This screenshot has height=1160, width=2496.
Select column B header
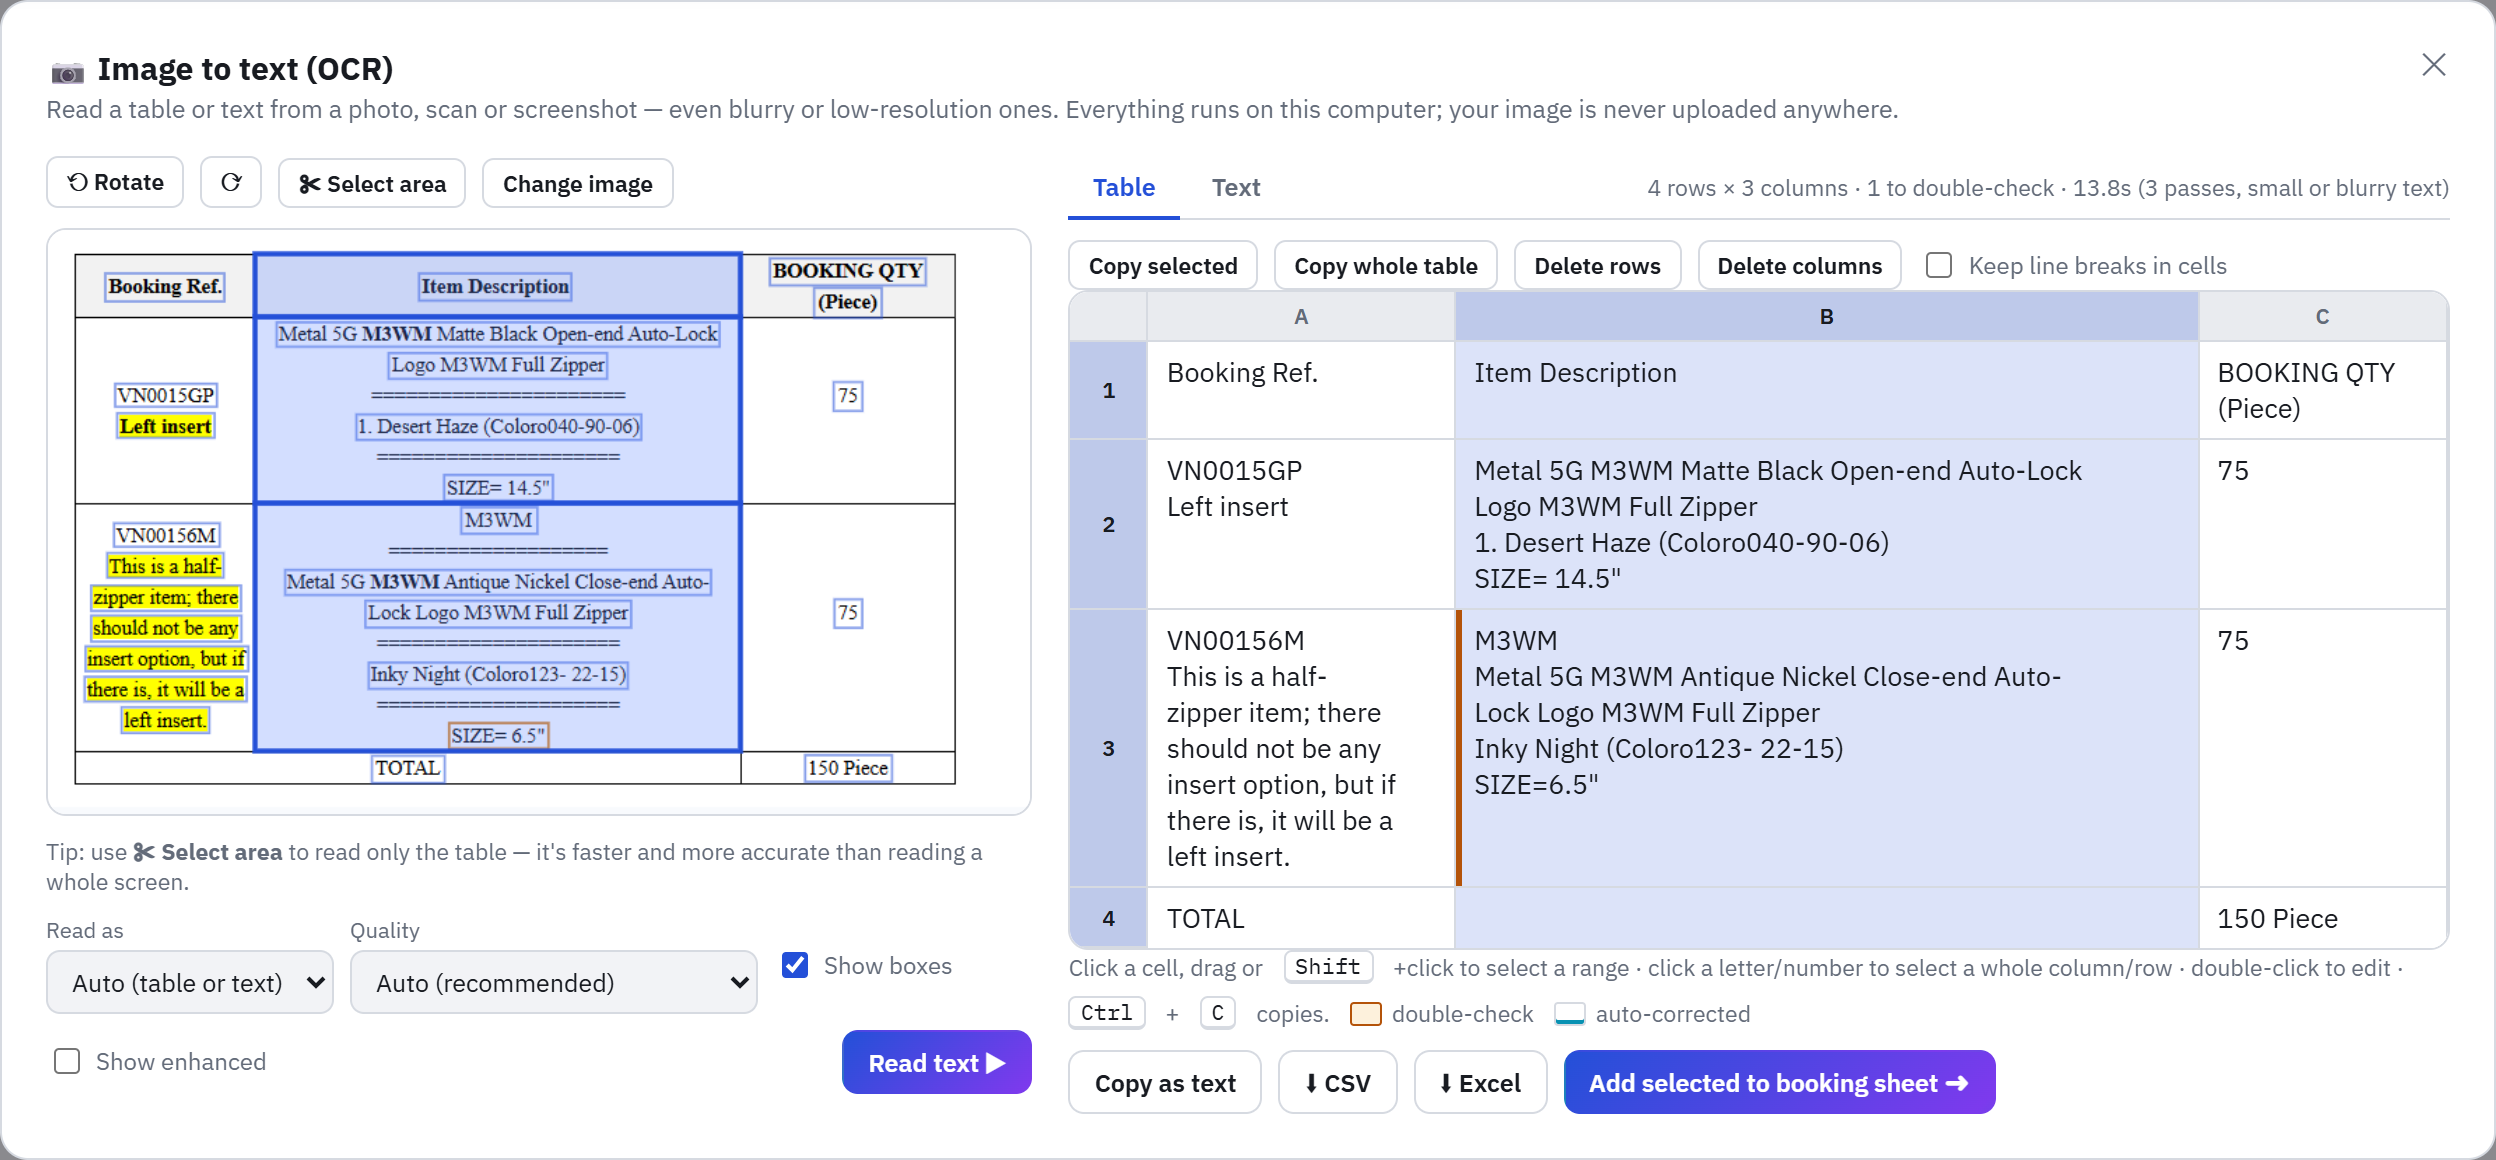point(1826,317)
